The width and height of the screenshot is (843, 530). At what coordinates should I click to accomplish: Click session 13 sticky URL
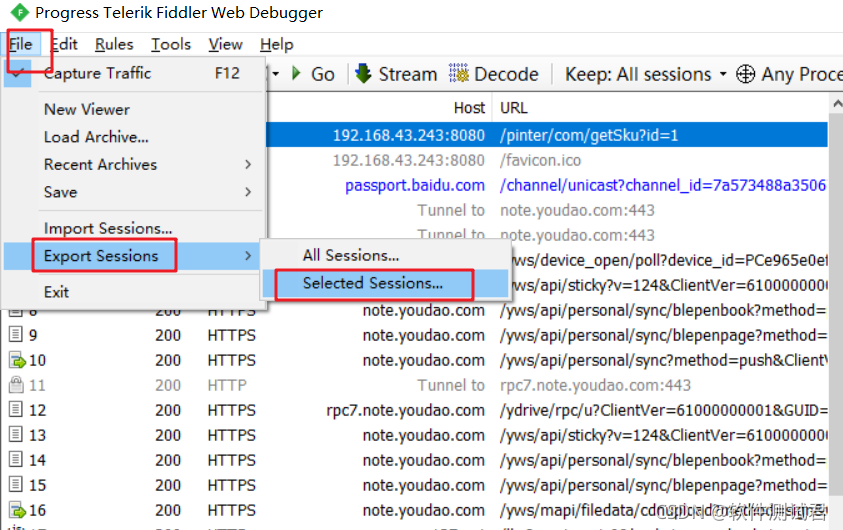tap(663, 435)
